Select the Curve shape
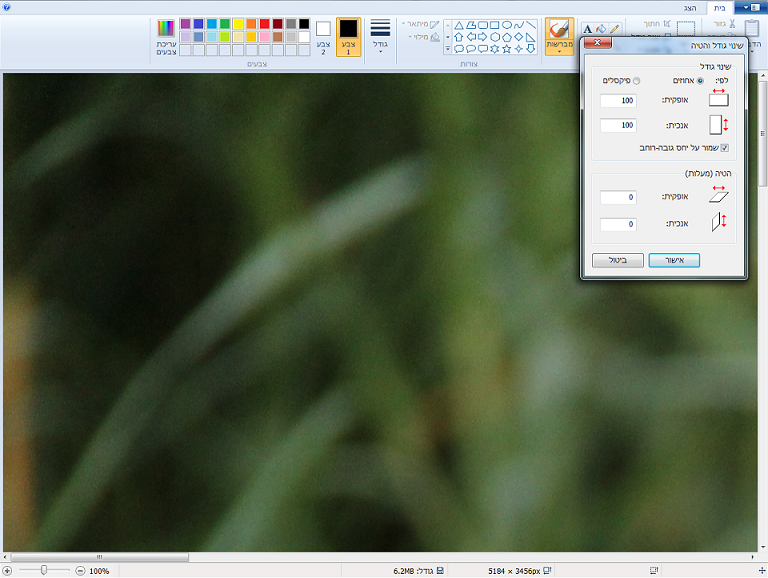Image resolution: width=768 pixels, height=578 pixels. click(x=519, y=25)
